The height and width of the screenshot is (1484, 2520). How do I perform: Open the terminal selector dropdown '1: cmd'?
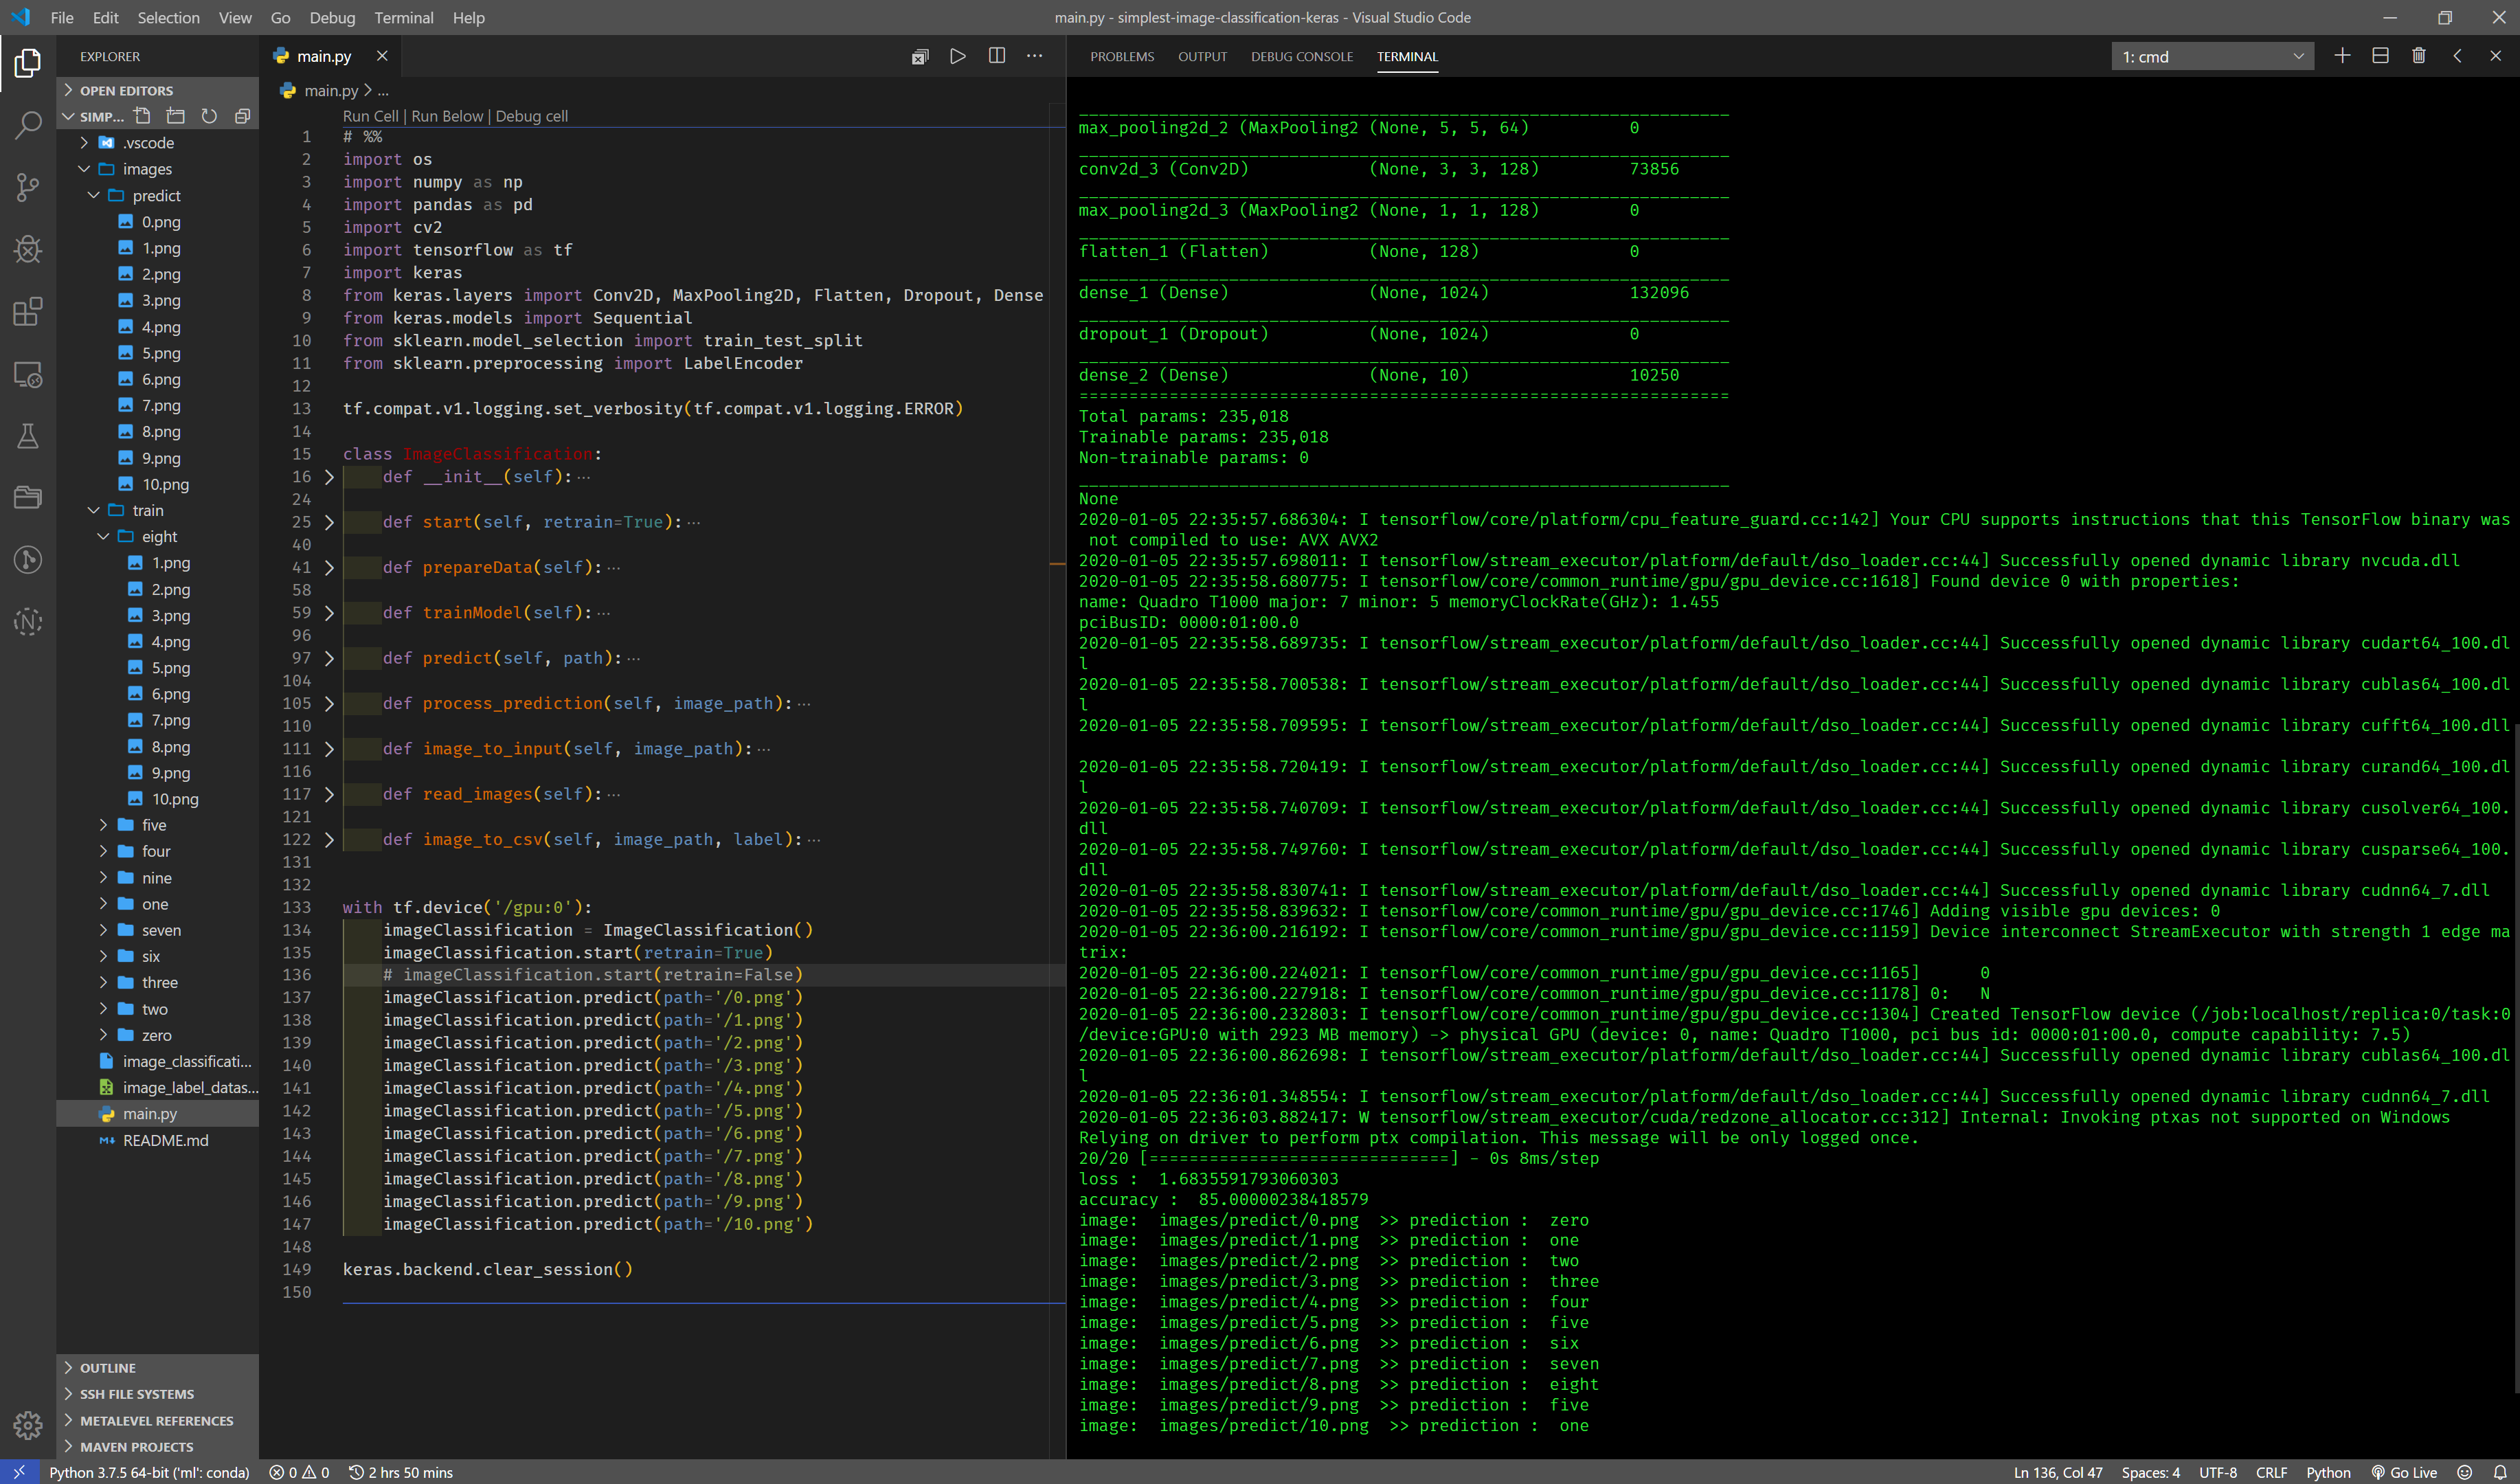[x=2212, y=57]
